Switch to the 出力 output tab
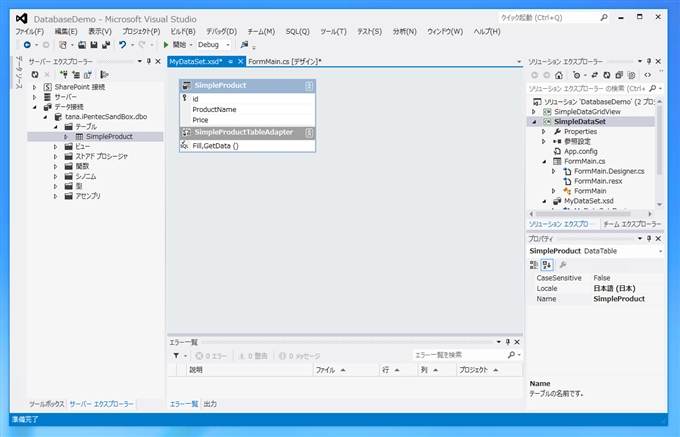The height and width of the screenshot is (437, 680). tap(210, 404)
